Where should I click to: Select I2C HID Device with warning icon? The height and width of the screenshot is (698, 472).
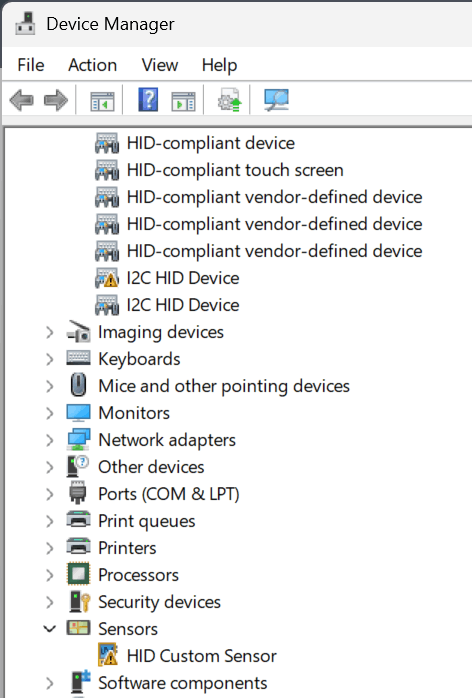pos(183,278)
